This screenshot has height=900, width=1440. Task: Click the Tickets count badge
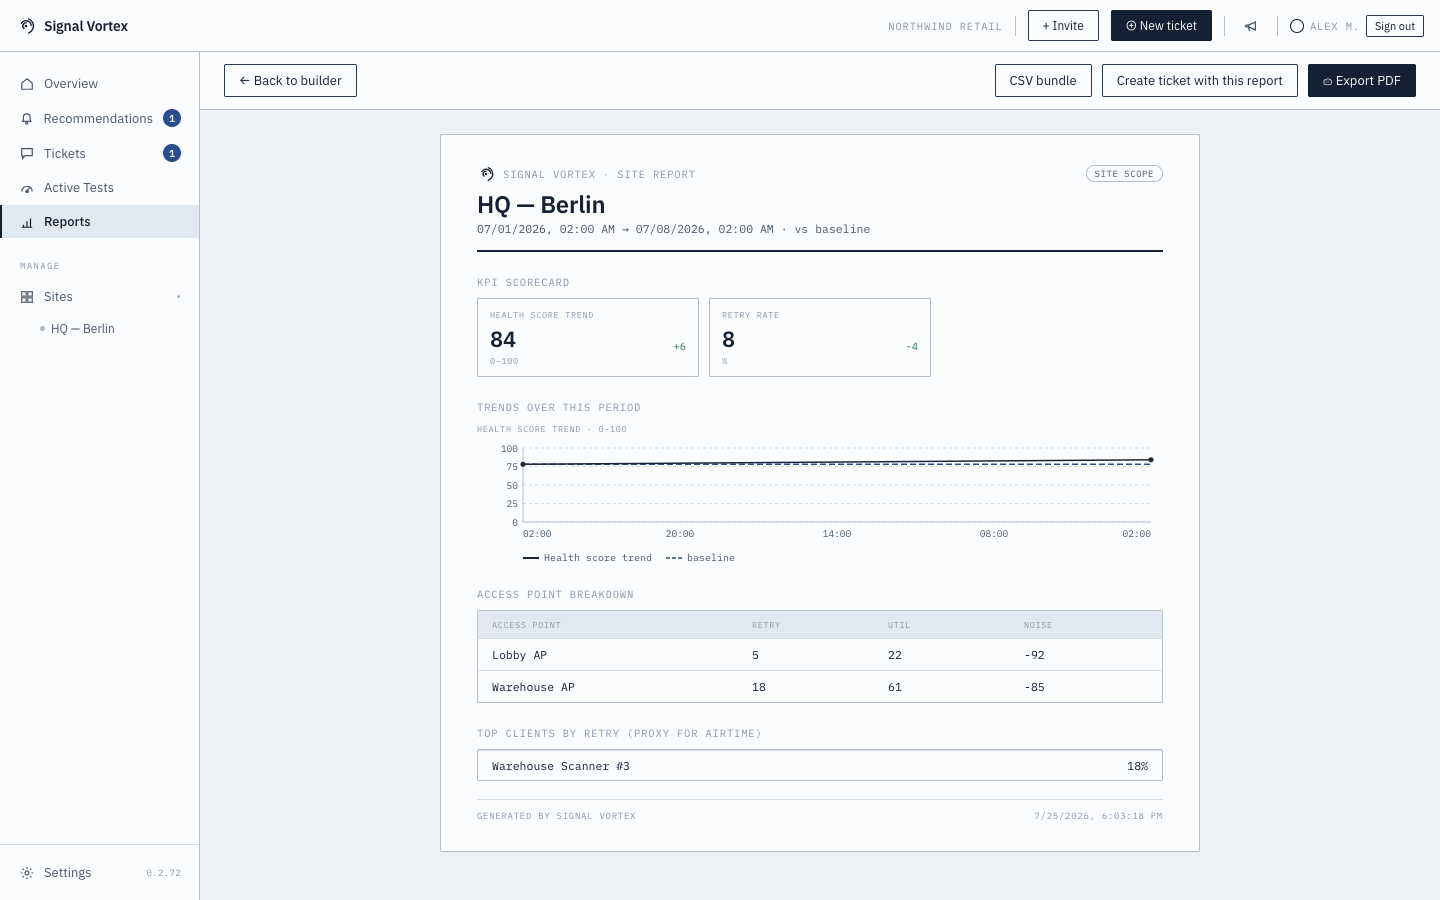point(172,153)
